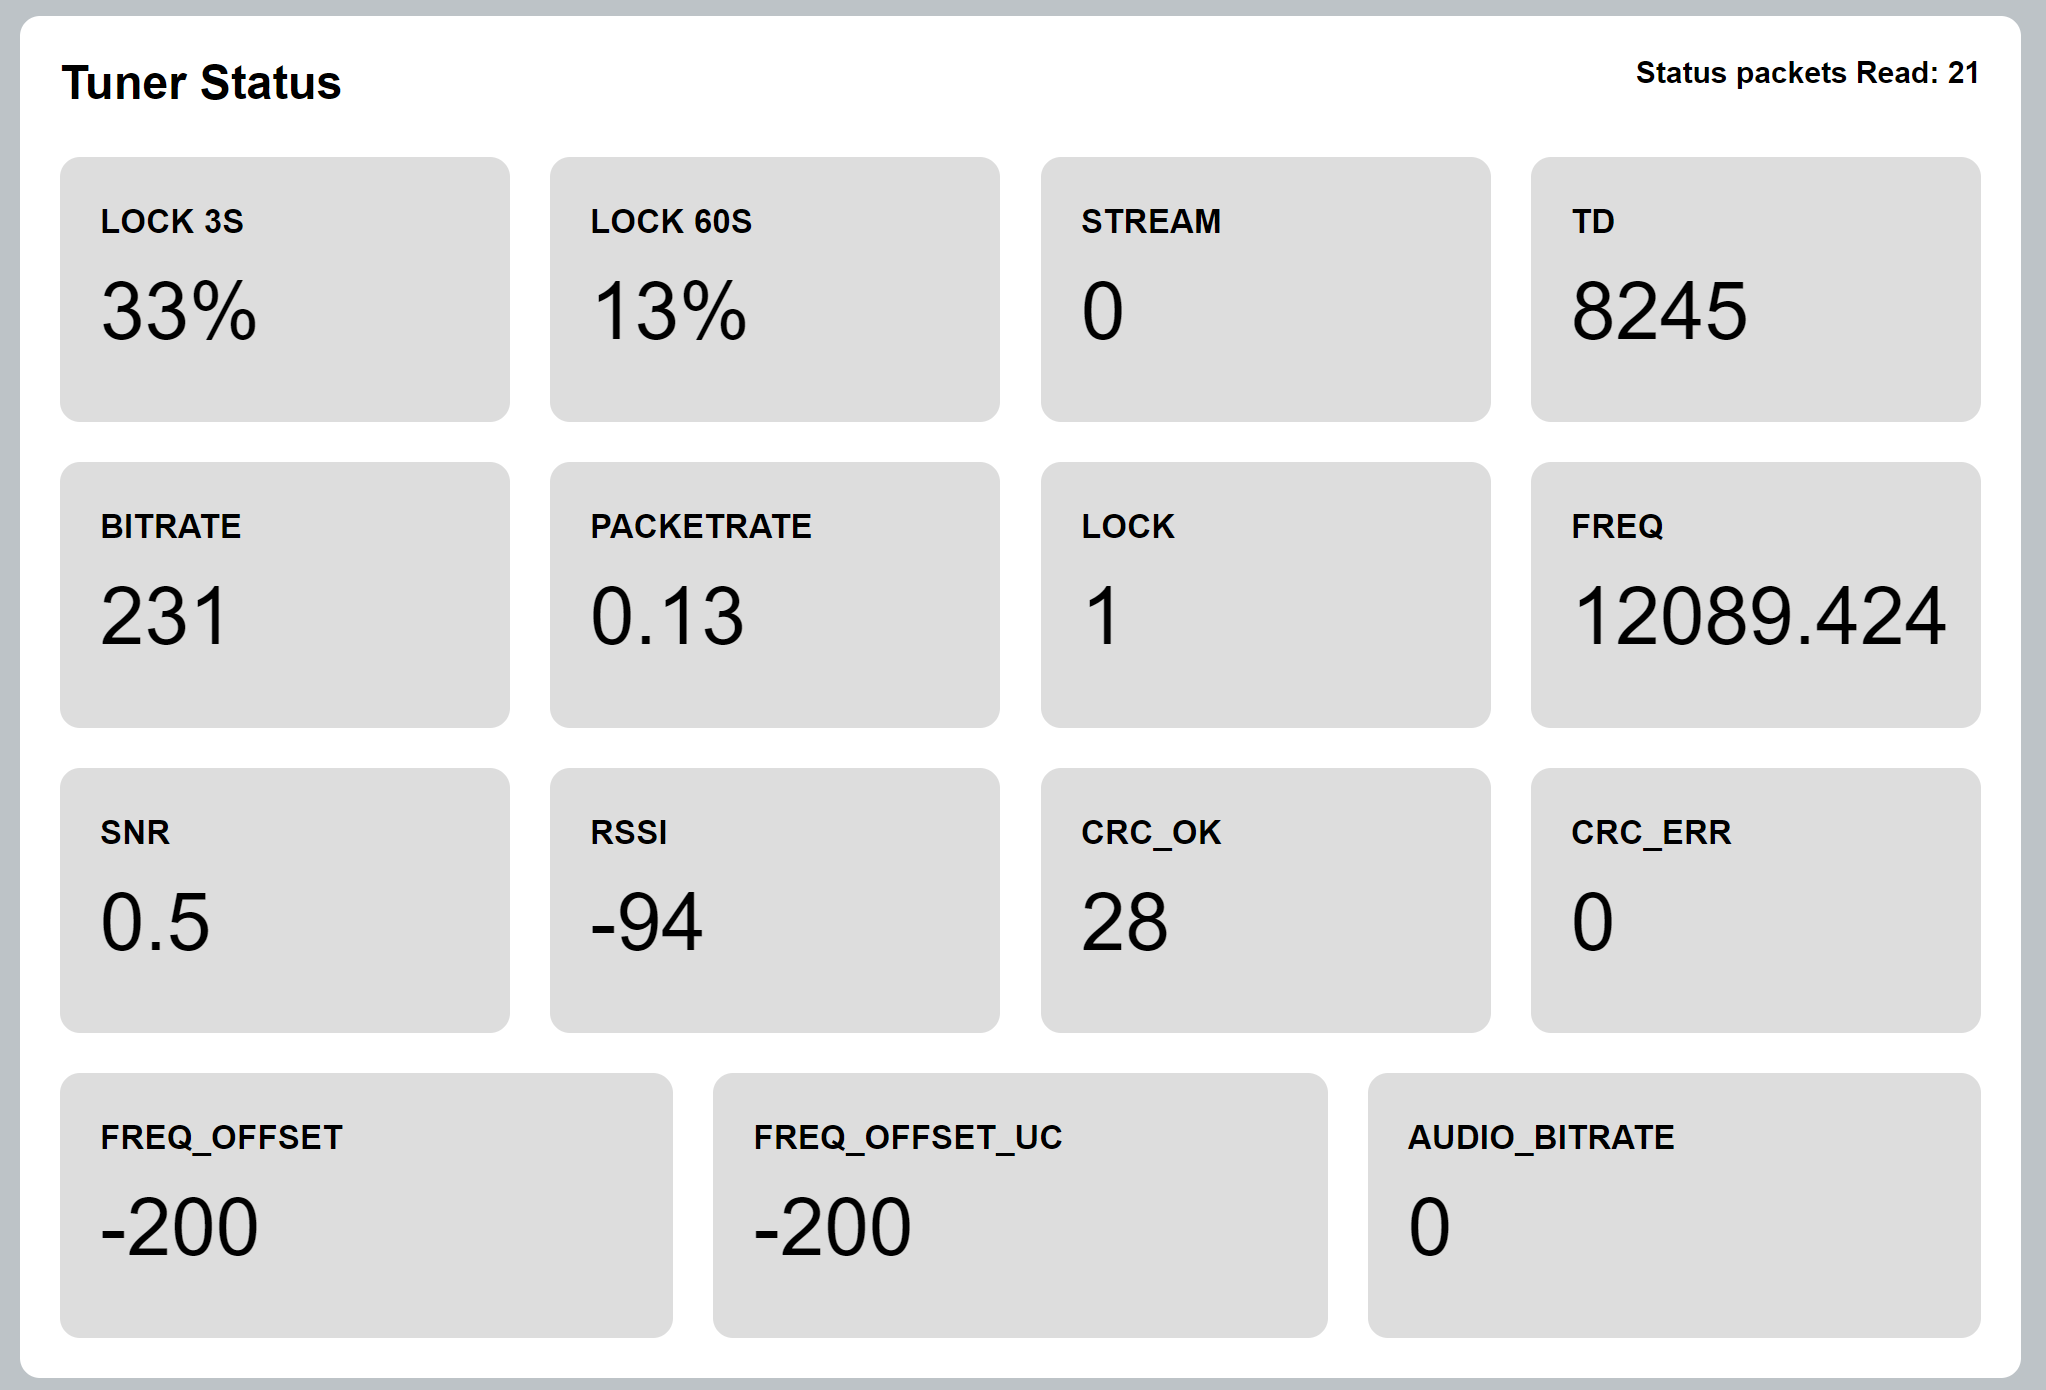2046x1390 pixels.
Task: Select the LOCK 60S 13% card
Action: (775, 289)
